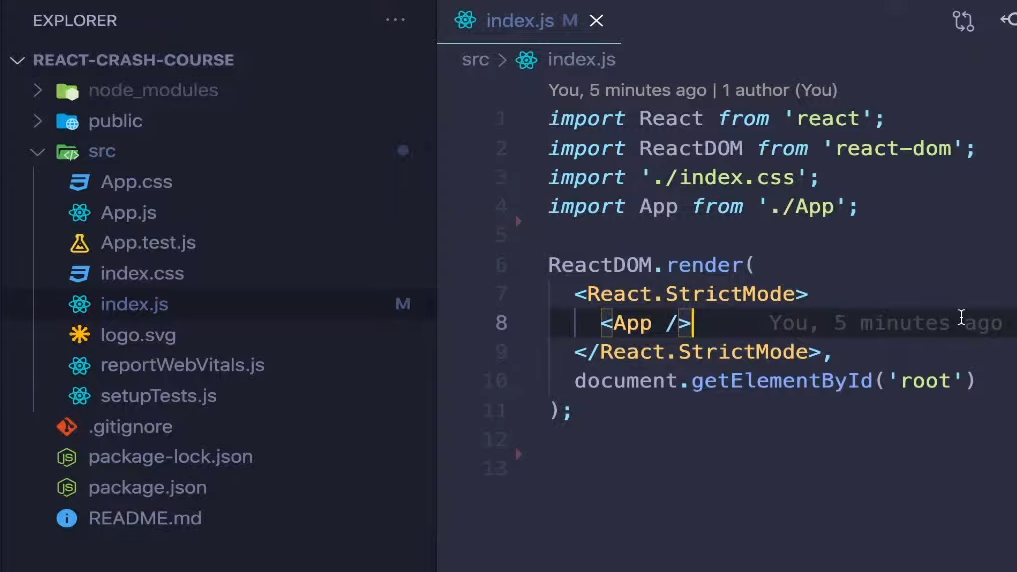Click the GitLens authors code lens line
The width and height of the screenshot is (1017, 572).
click(693, 90)
